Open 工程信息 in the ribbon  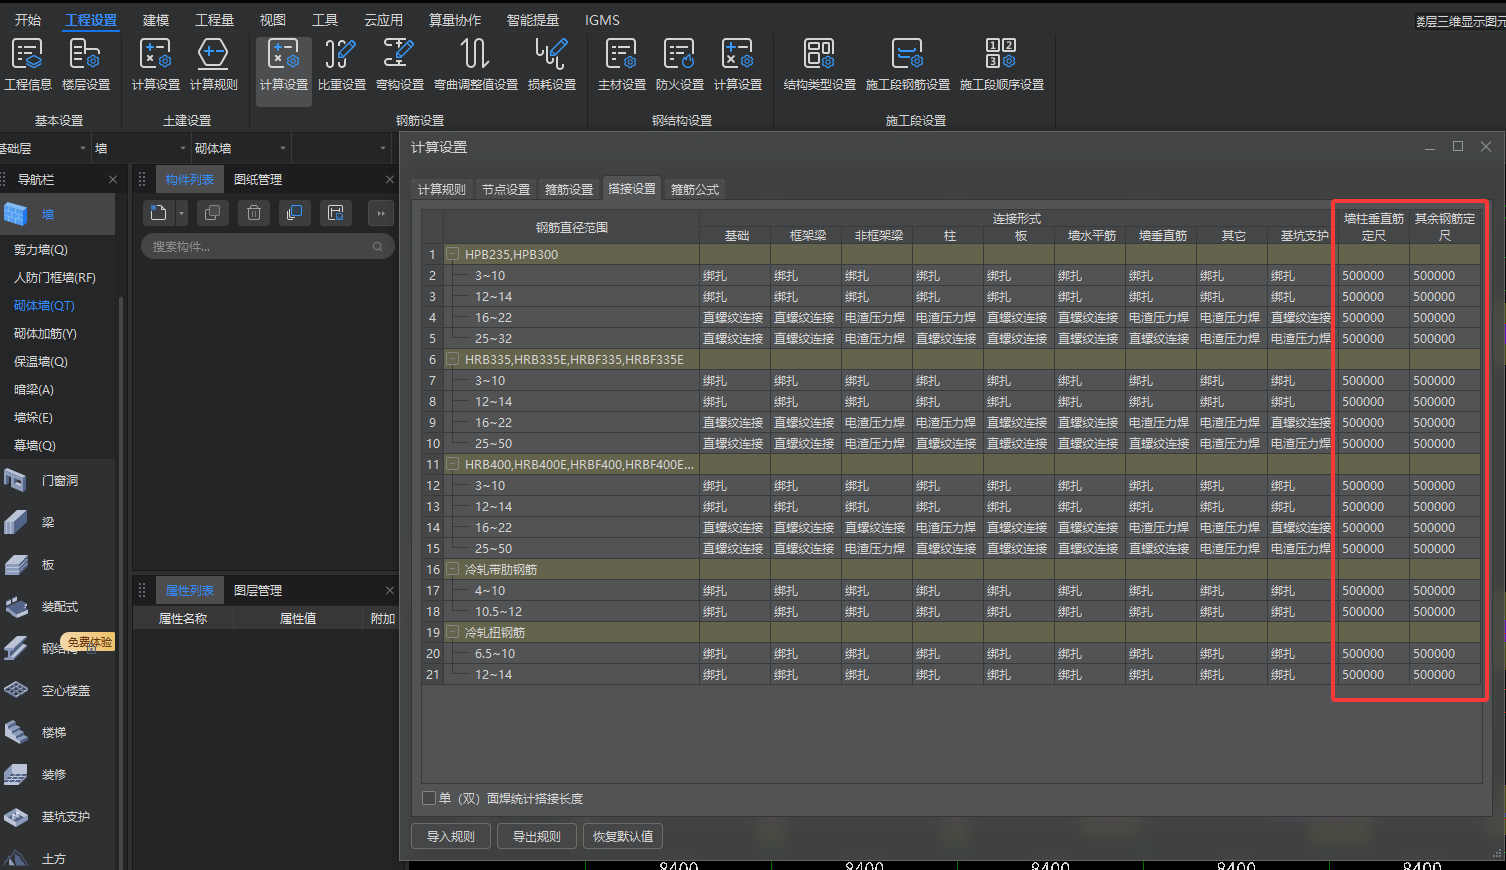(x=27, y=65)
